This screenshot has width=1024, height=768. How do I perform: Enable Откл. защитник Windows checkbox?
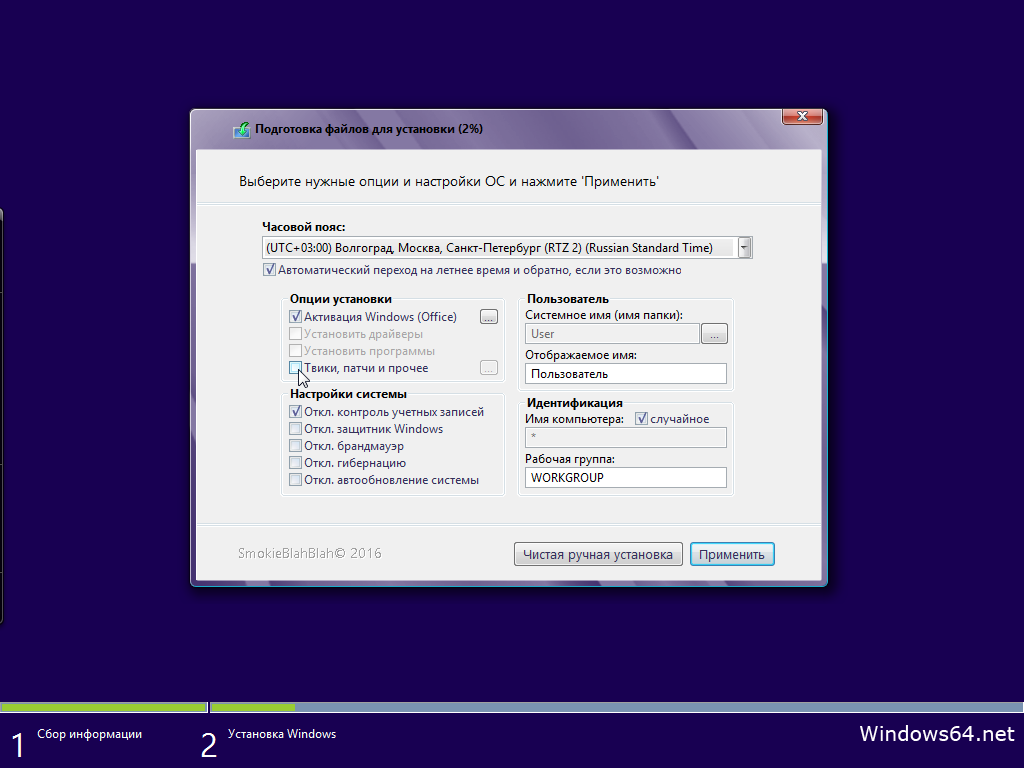tap(295, 429)
